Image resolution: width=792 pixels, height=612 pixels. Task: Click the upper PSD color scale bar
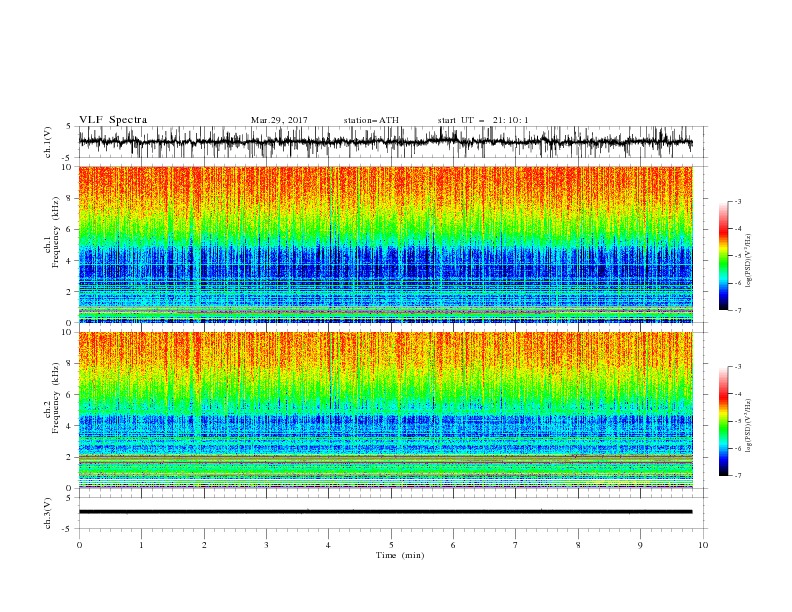pos(724,256)
